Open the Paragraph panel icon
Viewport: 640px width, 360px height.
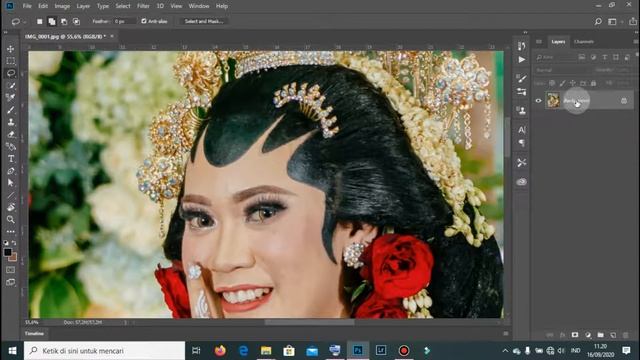coord(522,143)
